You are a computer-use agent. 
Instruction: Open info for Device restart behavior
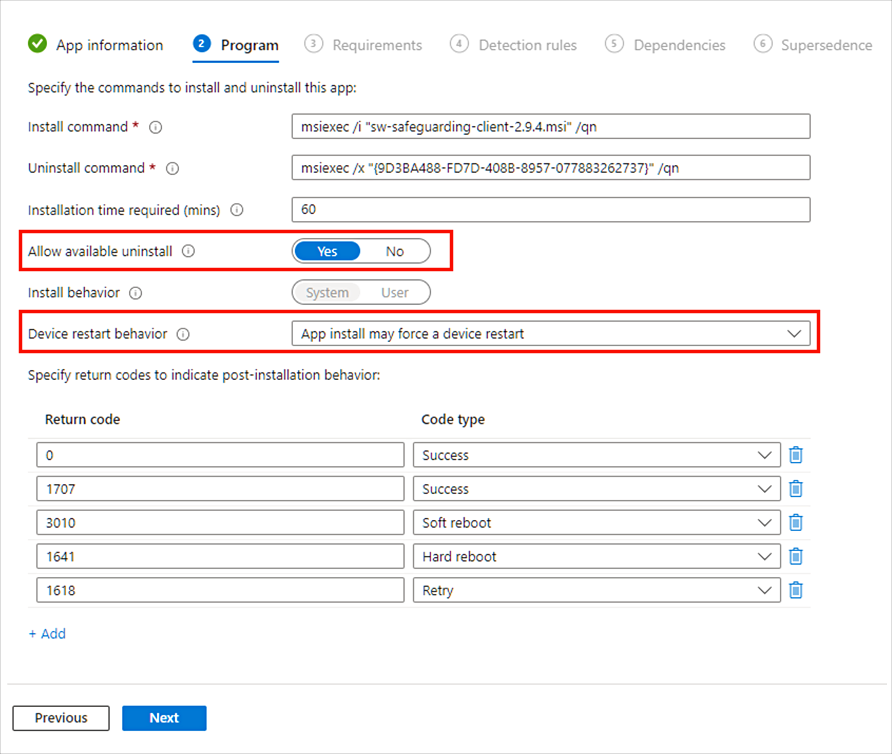pos(183,335)
